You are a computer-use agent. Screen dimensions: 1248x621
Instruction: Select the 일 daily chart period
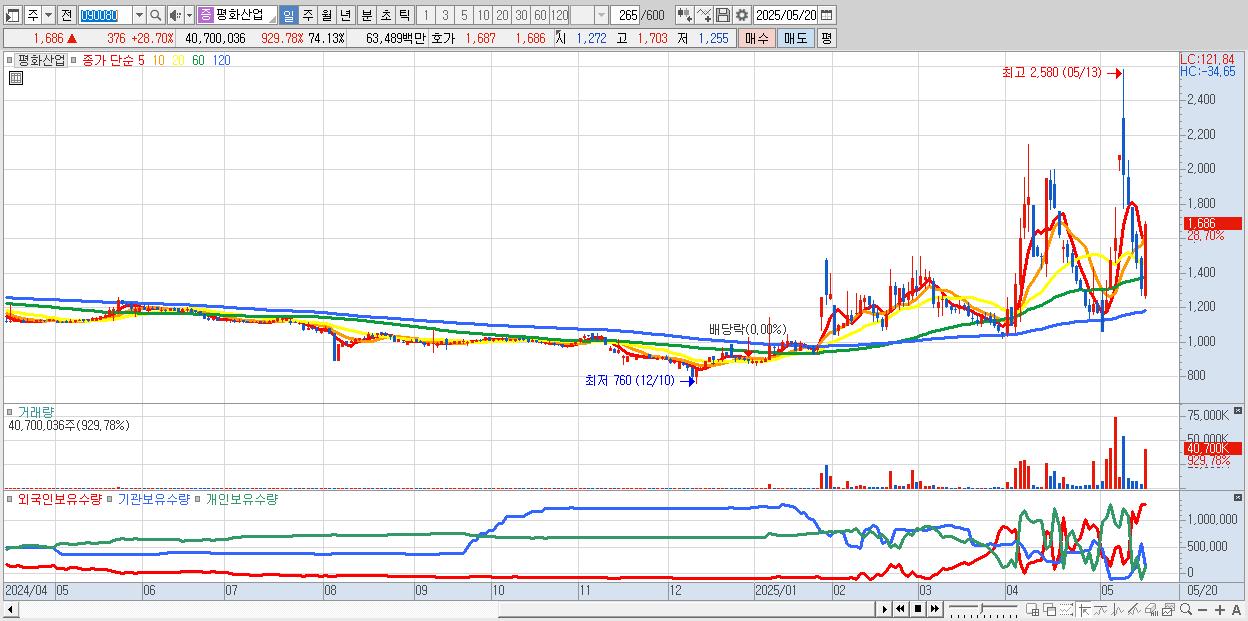(x=288, y=15)
